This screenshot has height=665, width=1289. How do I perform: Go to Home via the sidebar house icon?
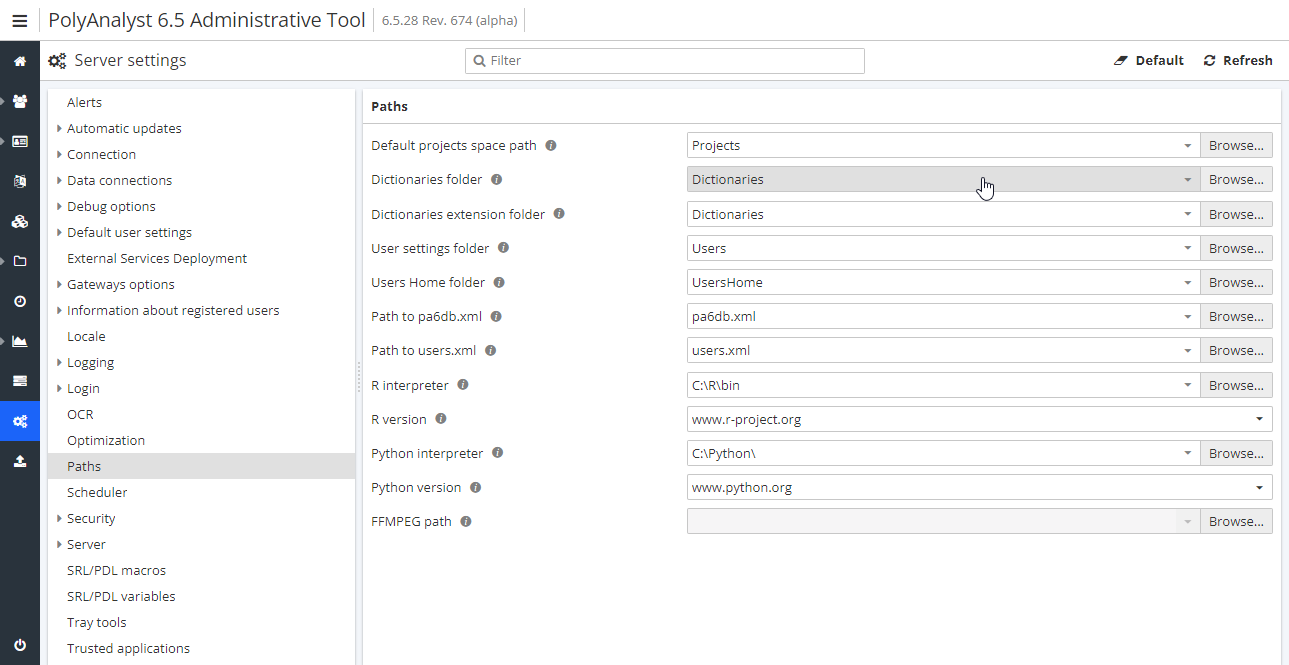[x=20, y=61]
